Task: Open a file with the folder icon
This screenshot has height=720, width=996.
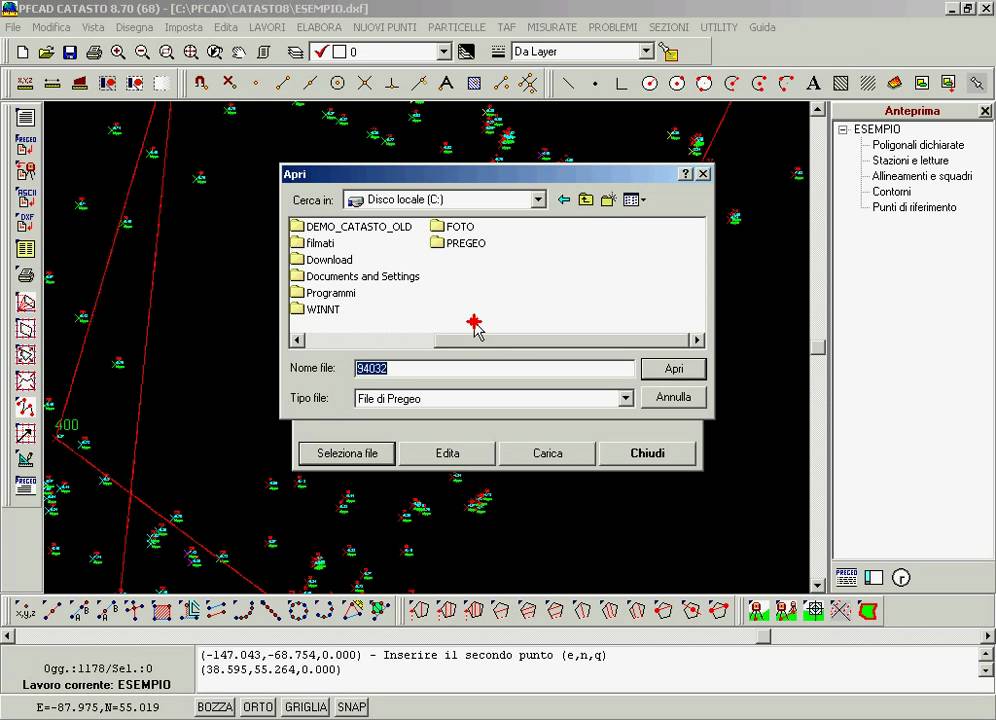Action: coord(46,52)
